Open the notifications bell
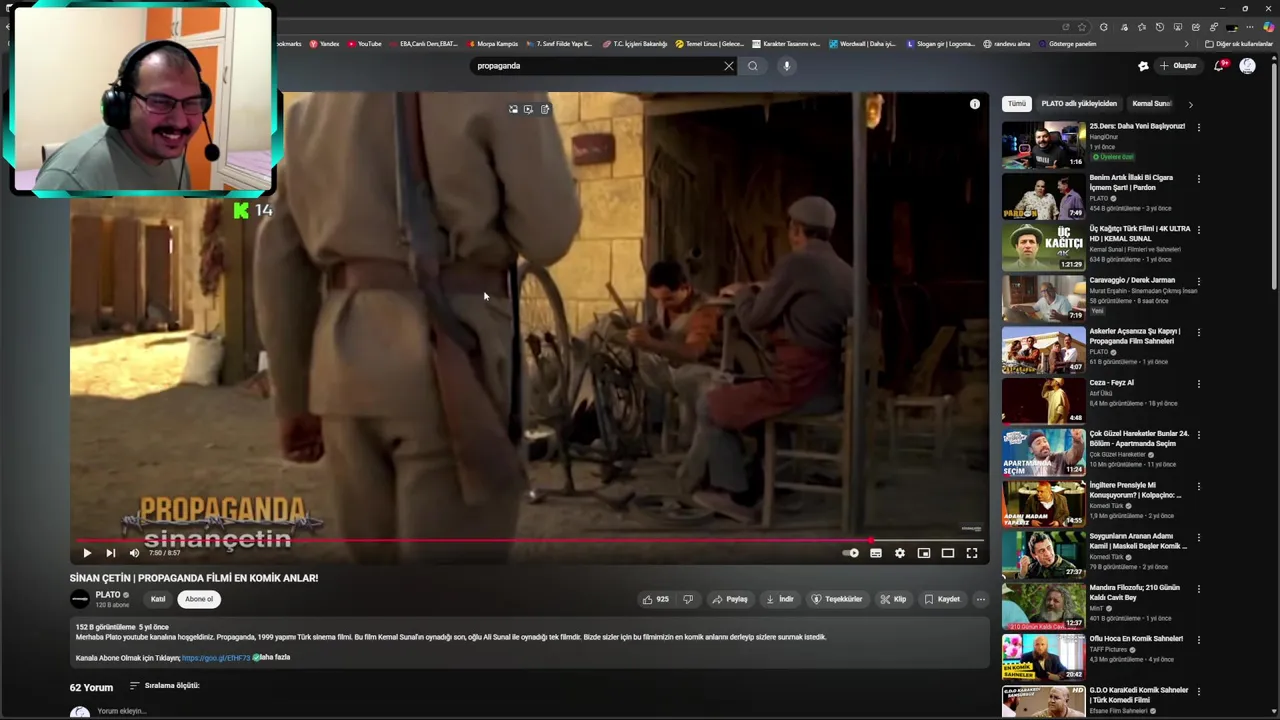The image size is (1280, 720). pos(1219,66)
